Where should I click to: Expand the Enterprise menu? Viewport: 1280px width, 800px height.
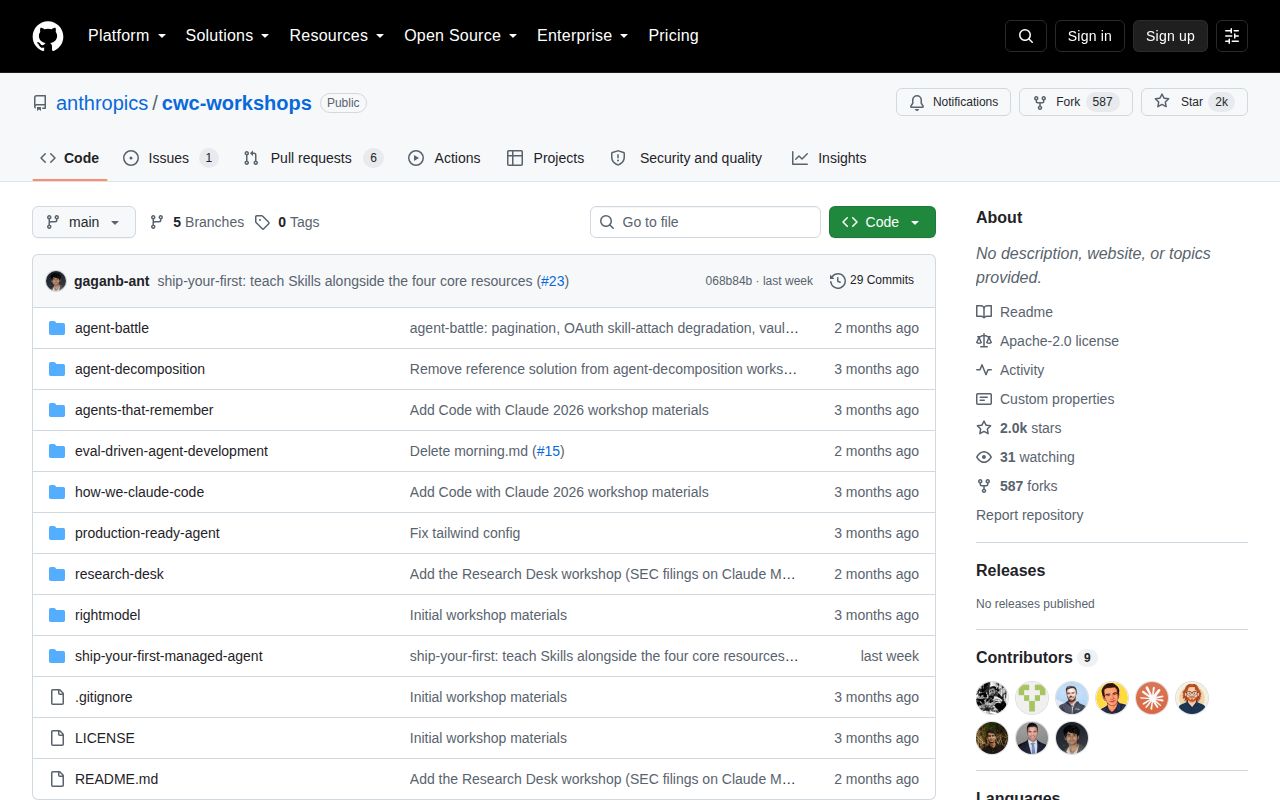tap(582, 36)
